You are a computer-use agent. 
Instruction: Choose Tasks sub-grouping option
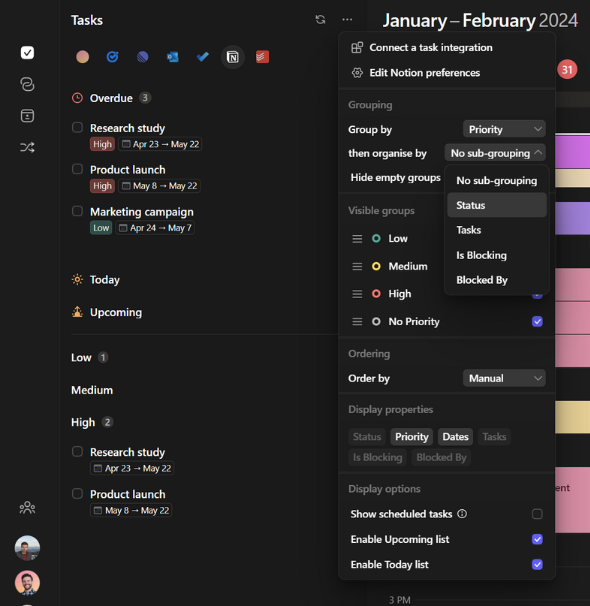[x=496, y=230]
